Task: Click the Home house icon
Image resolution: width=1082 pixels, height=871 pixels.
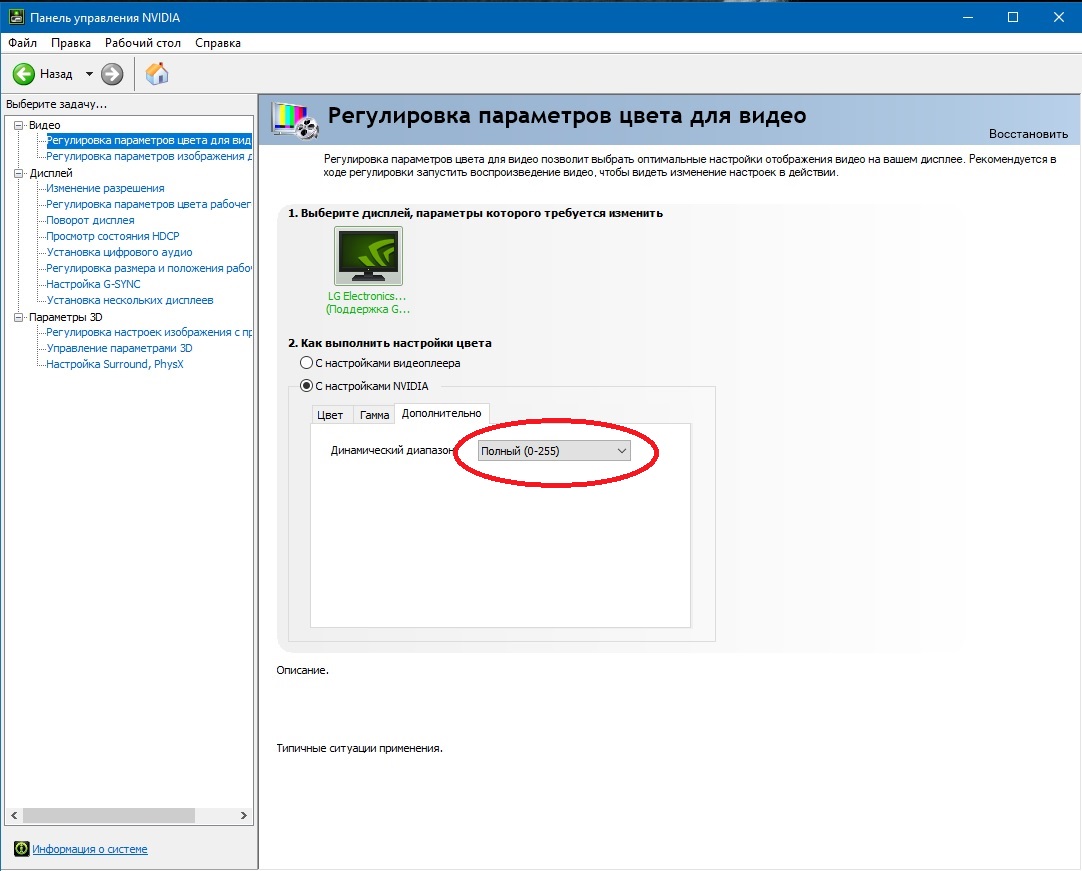Action: coord(157,73)
